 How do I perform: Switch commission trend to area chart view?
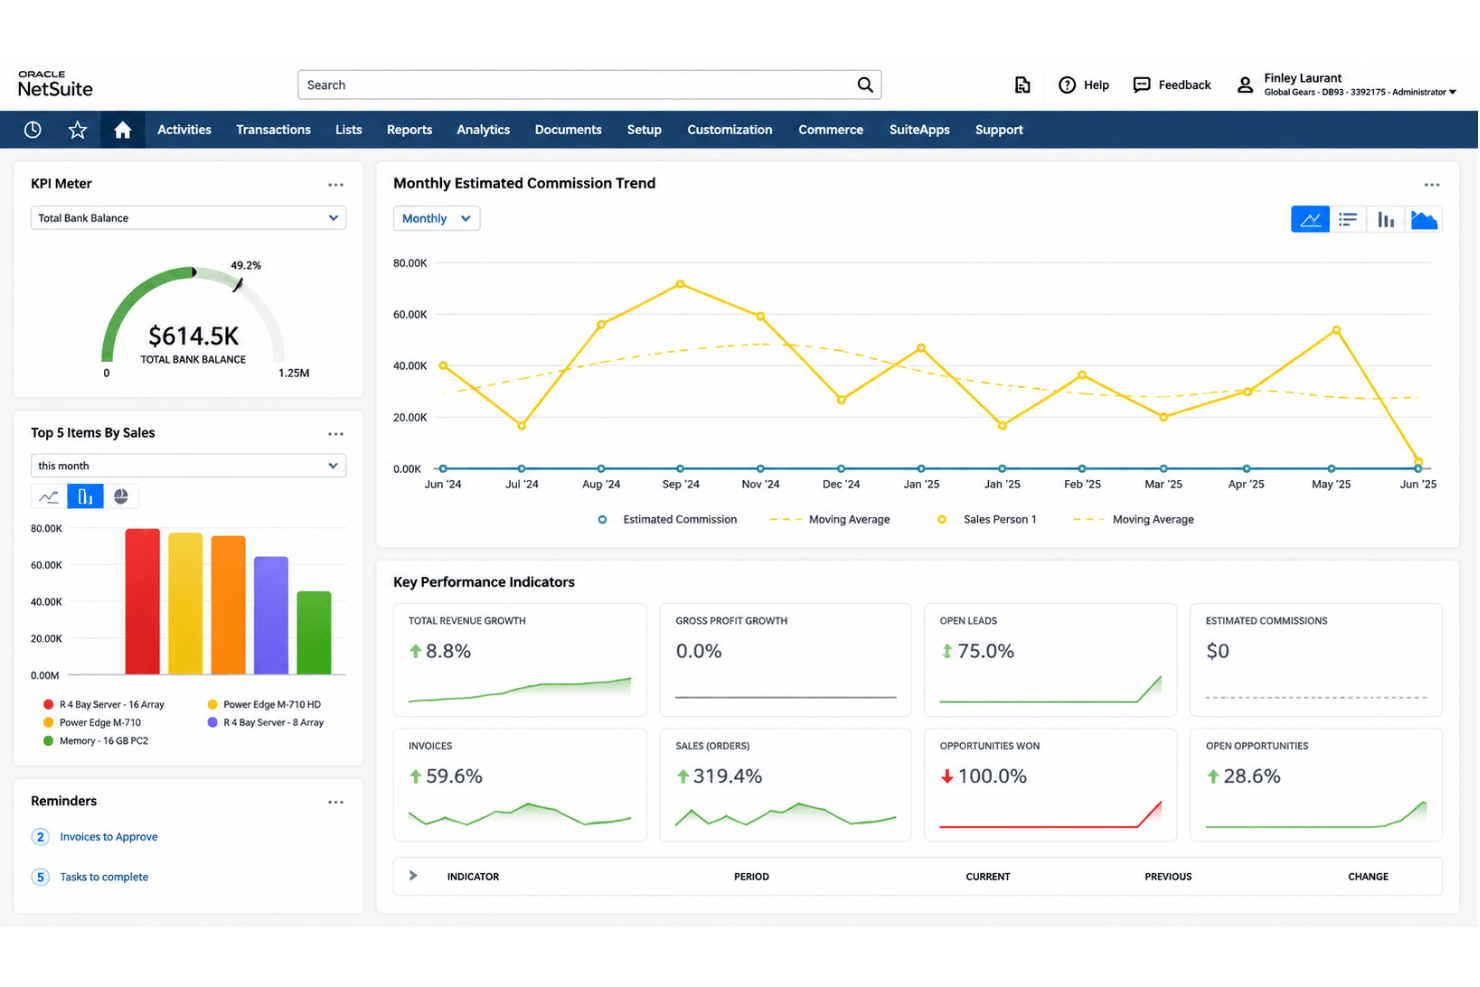tap(1424, 219)
